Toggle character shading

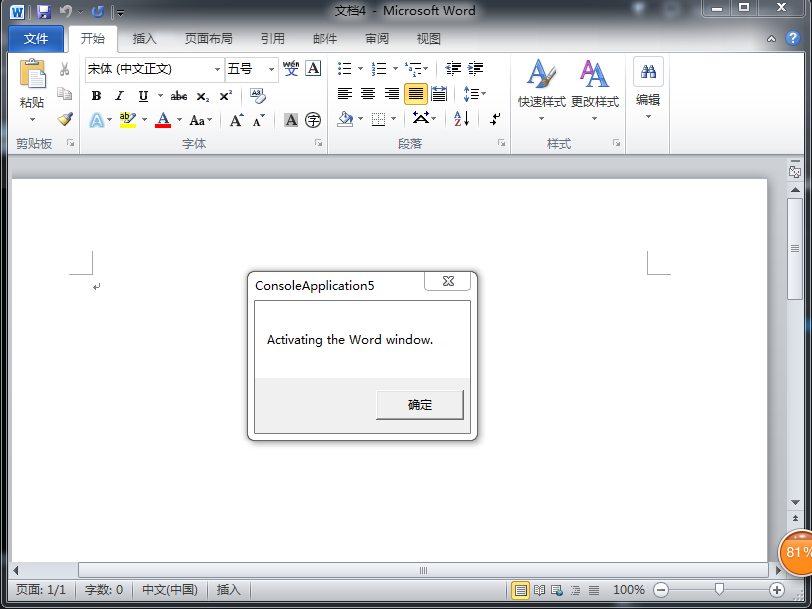[x=291, y=120]
